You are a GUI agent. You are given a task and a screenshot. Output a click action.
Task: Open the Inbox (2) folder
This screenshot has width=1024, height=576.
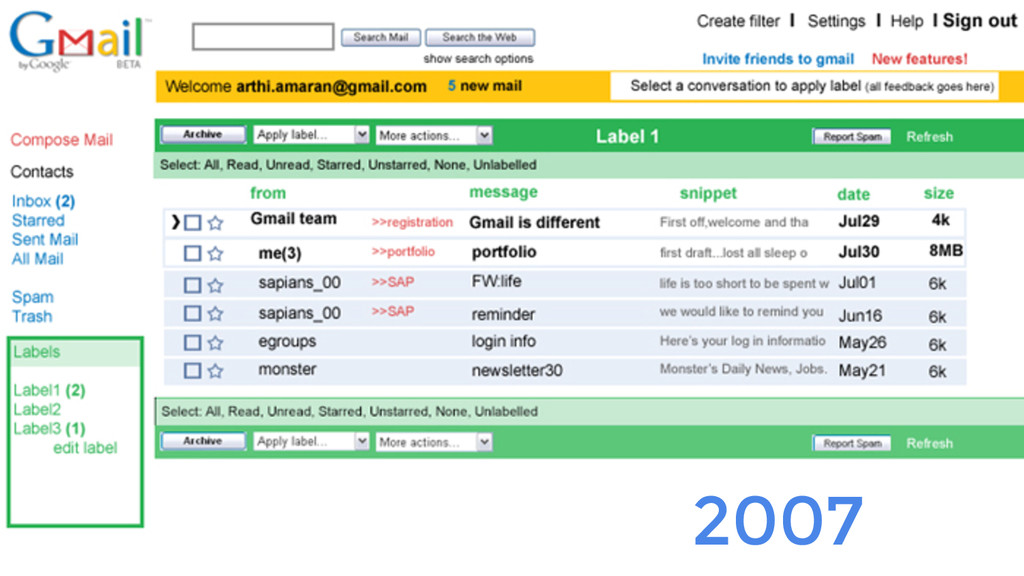(43, 201)
